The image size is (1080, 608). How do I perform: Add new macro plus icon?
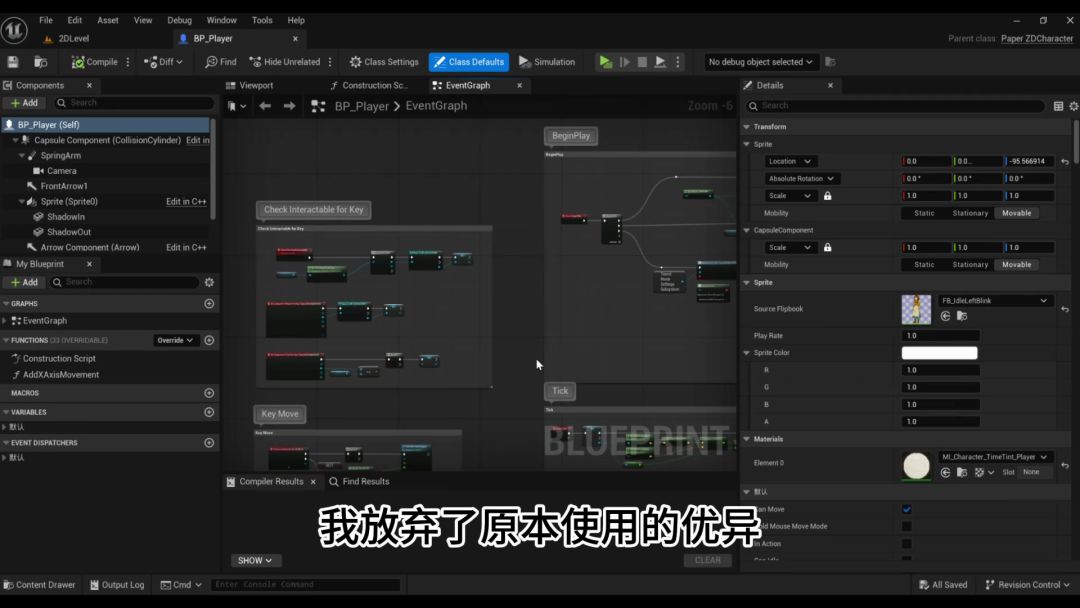[x=209, y=393]
